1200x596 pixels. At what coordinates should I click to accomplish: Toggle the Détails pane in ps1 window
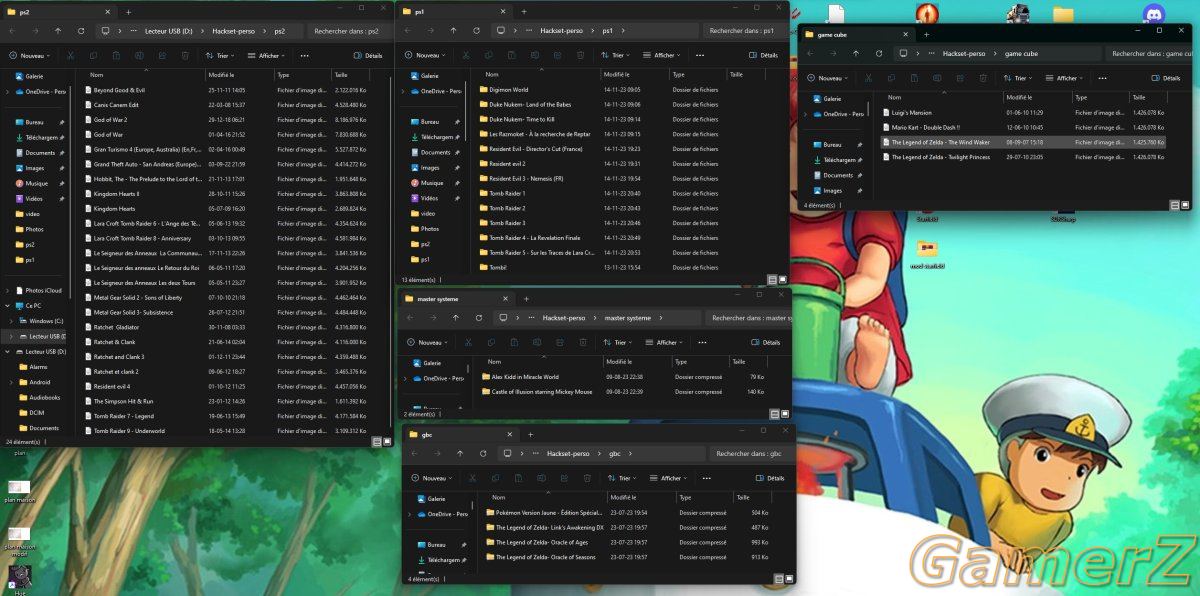(763, 56)
